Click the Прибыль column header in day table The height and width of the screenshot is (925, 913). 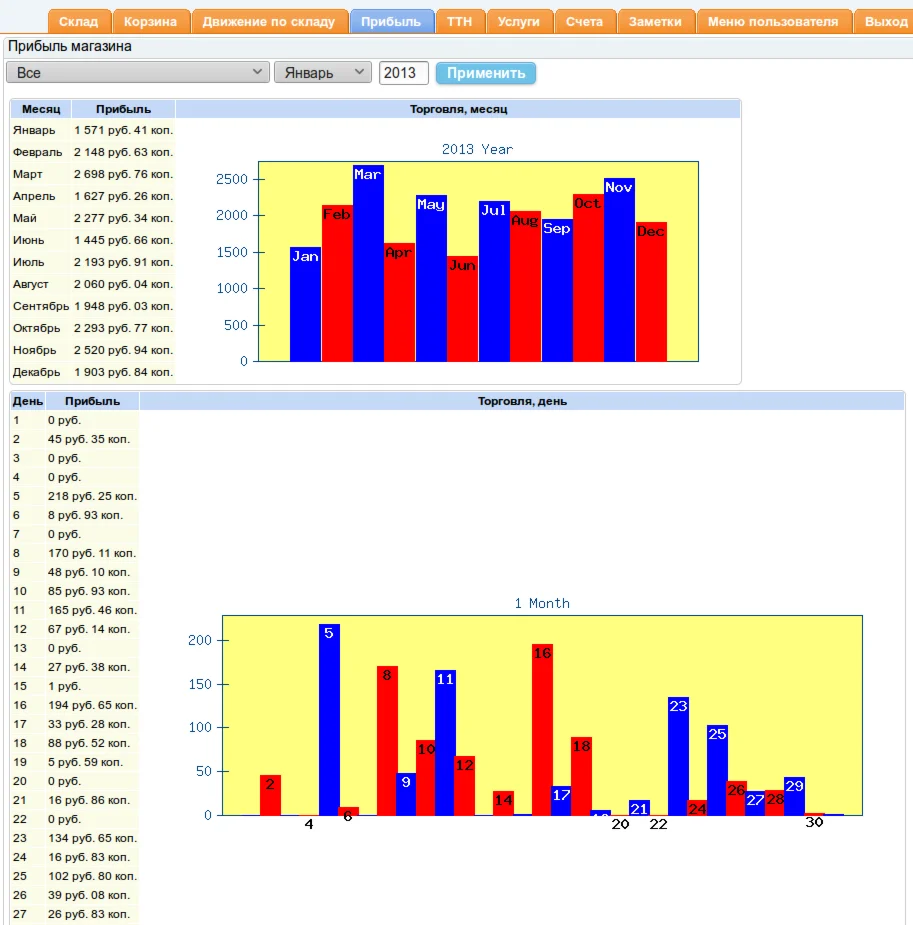coord(92,401)
